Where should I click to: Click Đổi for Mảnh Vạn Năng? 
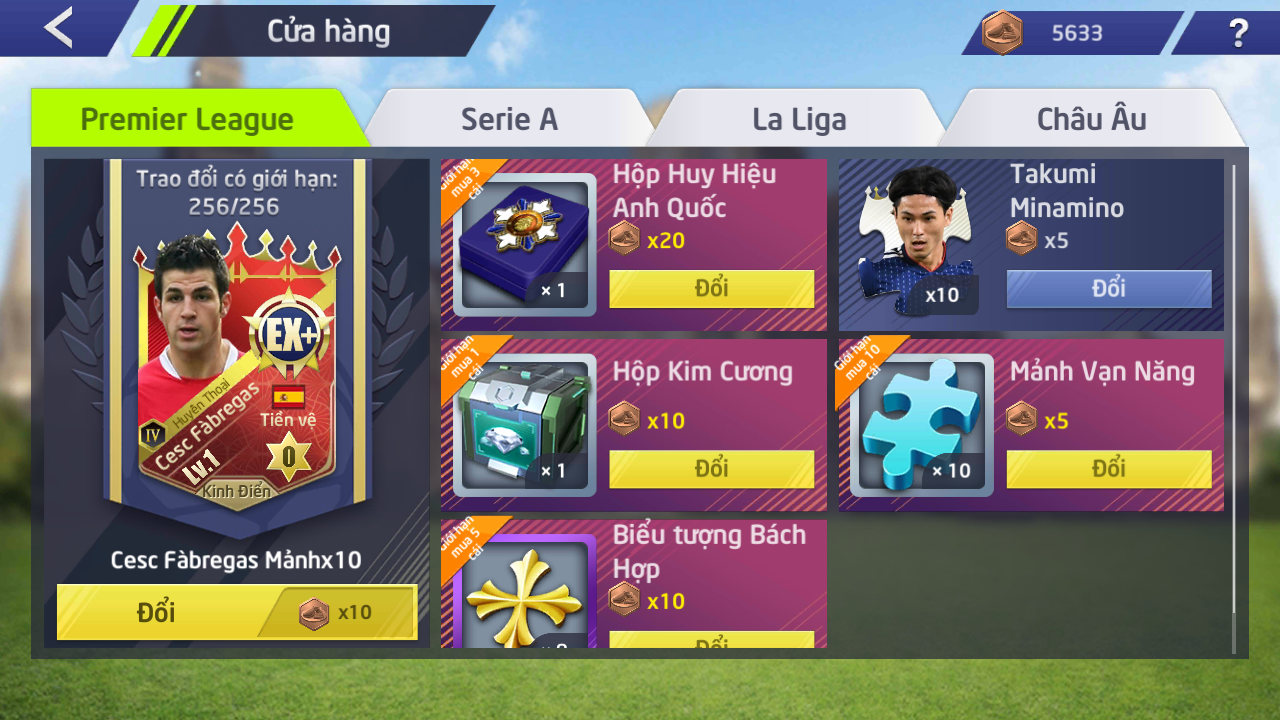pyautogui.click(x=1109, y=469)
